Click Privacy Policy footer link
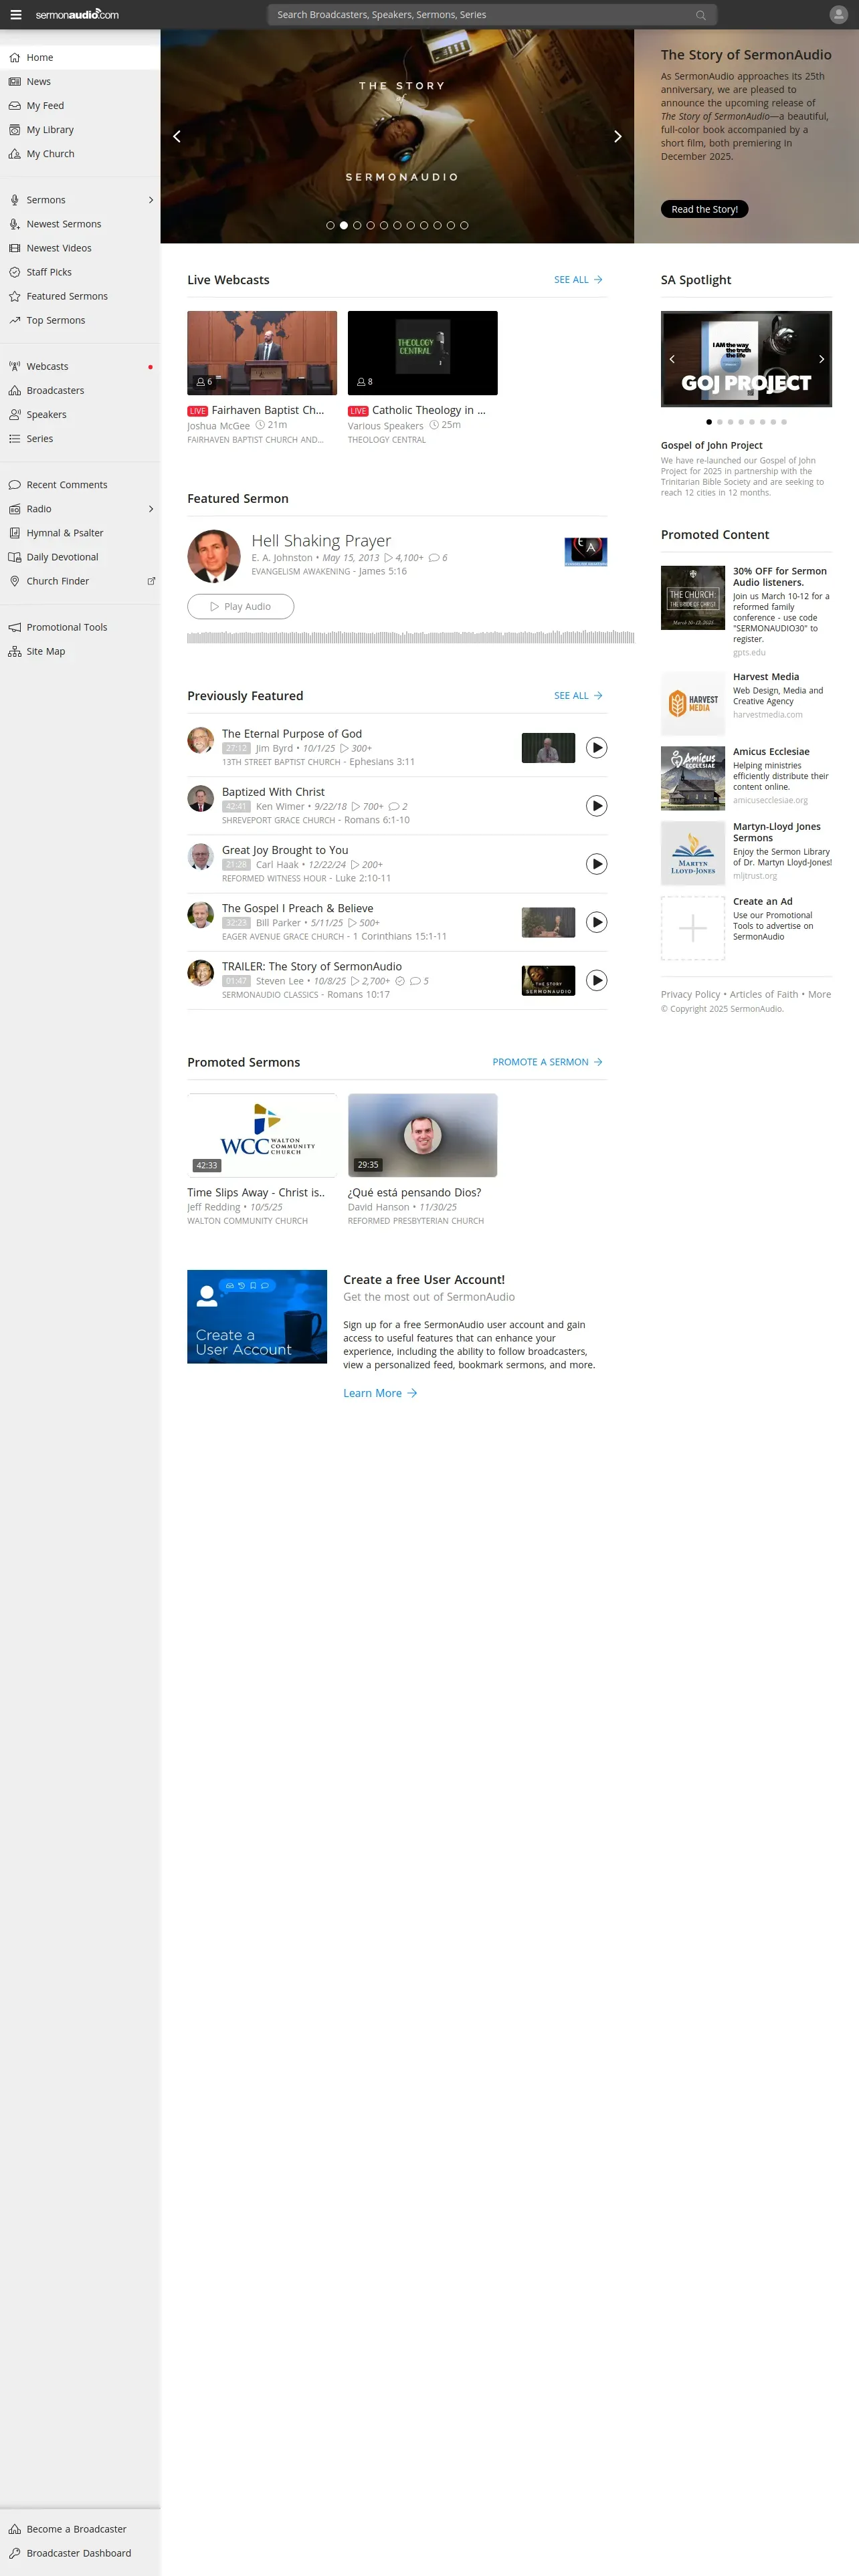Image resolution: width=859 pixels, height=2576 pixels. tap(690, 994)
